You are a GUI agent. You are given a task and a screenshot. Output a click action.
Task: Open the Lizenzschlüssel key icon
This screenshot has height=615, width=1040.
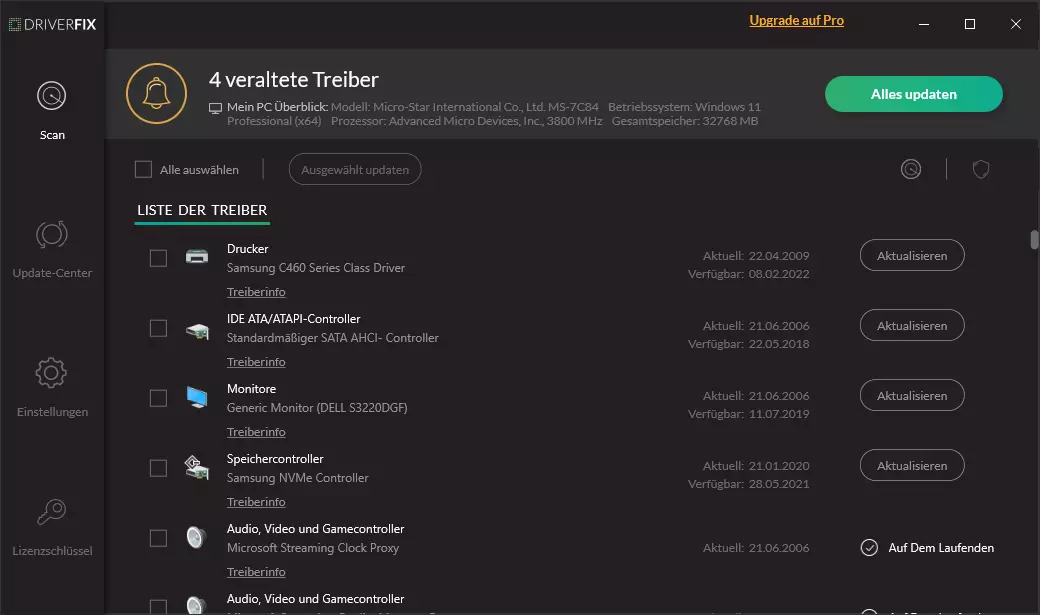click(51, 512)
